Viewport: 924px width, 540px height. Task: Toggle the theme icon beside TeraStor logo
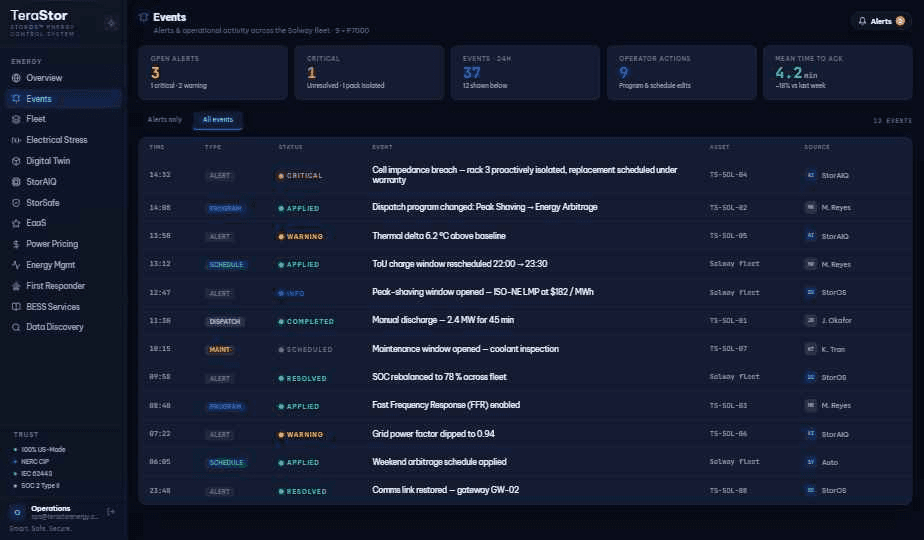tap(111, 23)
